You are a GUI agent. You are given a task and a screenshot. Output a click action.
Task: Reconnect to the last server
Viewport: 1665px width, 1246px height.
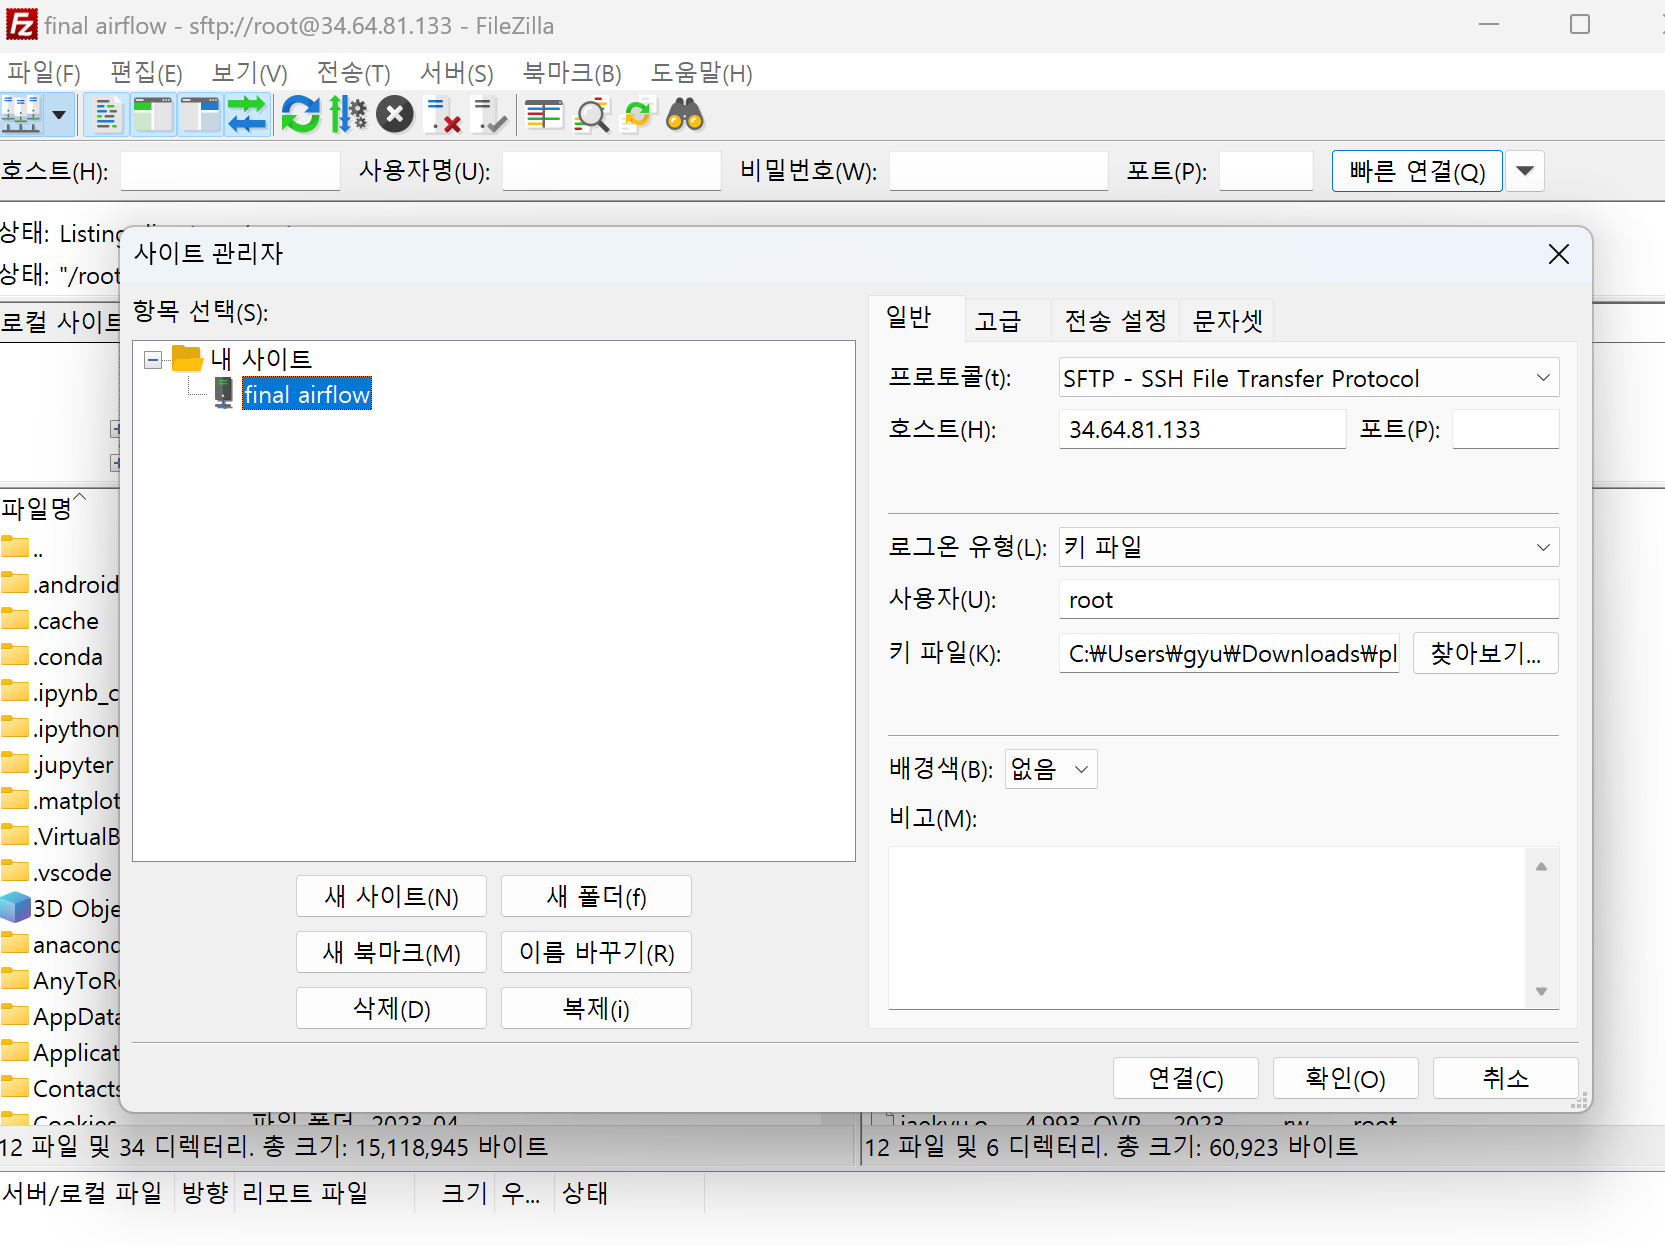[490, 115]
